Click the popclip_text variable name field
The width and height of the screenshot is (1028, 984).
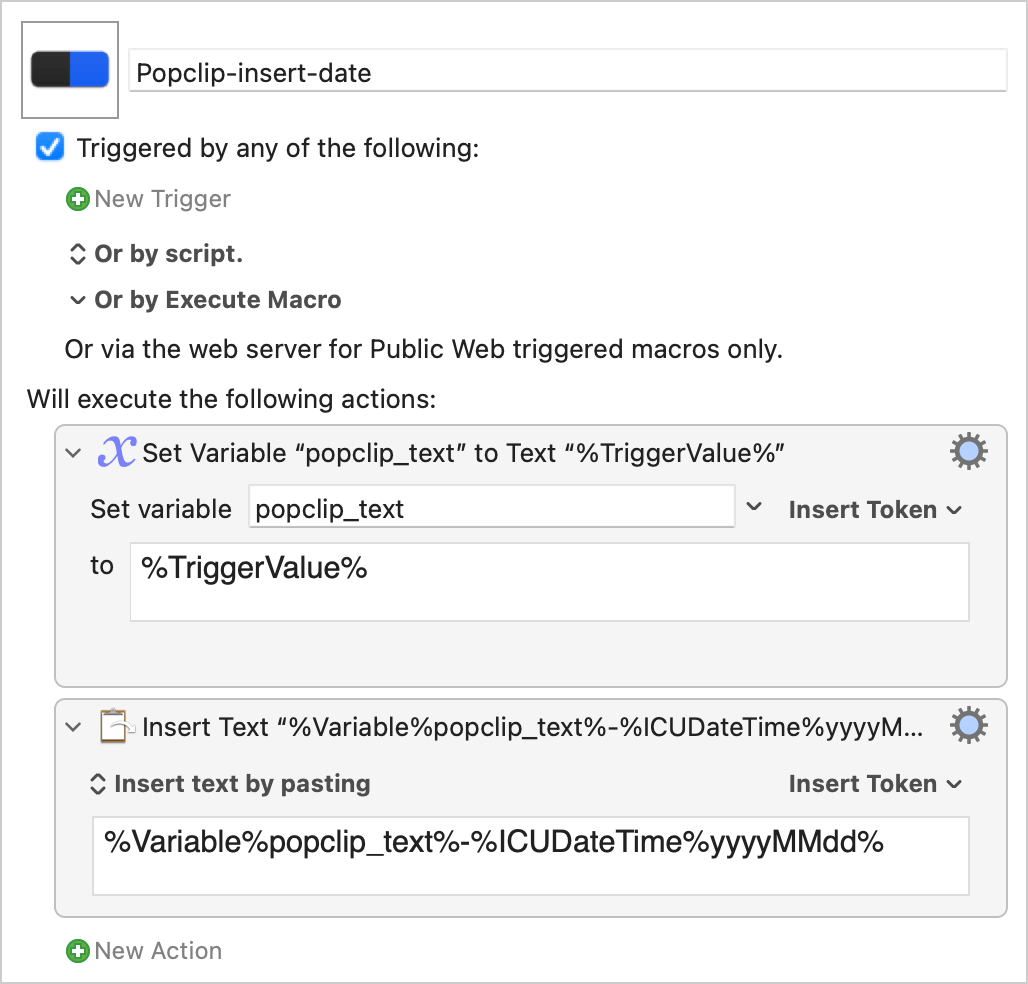492,507
